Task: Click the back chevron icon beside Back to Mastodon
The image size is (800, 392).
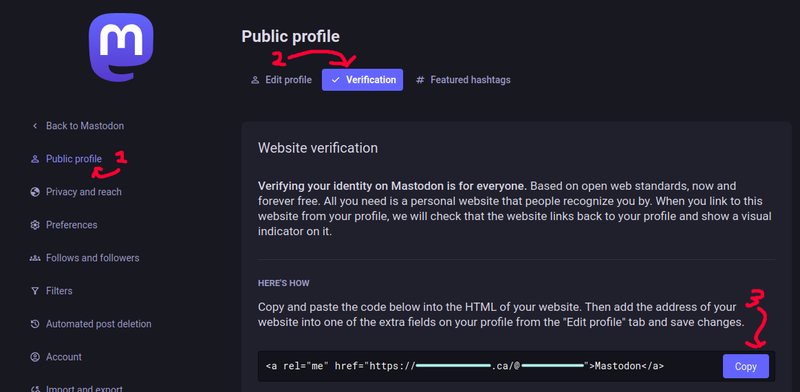Action: (x=35, y=126)
